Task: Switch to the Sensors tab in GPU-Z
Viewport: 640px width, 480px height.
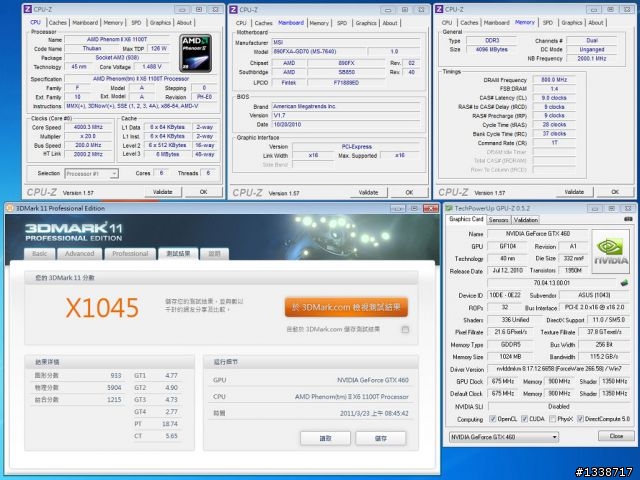Action: click(x=498, y=220)
